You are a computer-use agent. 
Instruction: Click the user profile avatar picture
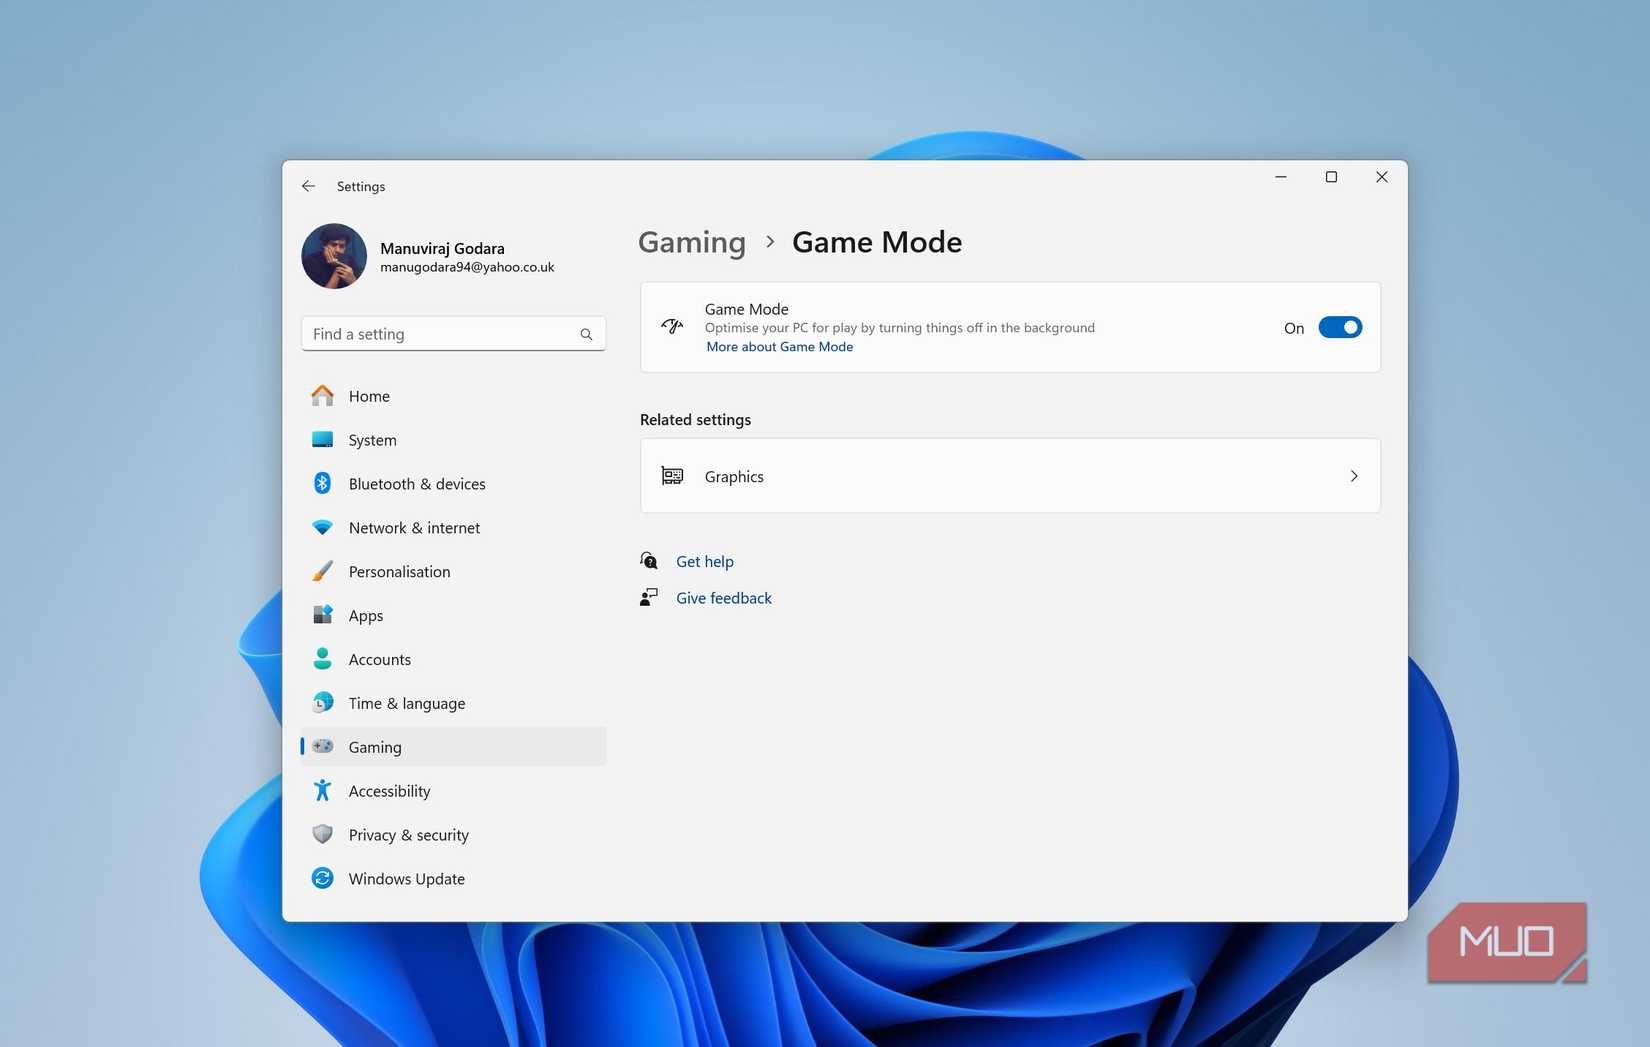pyautogui.click(x=334, y=256)
